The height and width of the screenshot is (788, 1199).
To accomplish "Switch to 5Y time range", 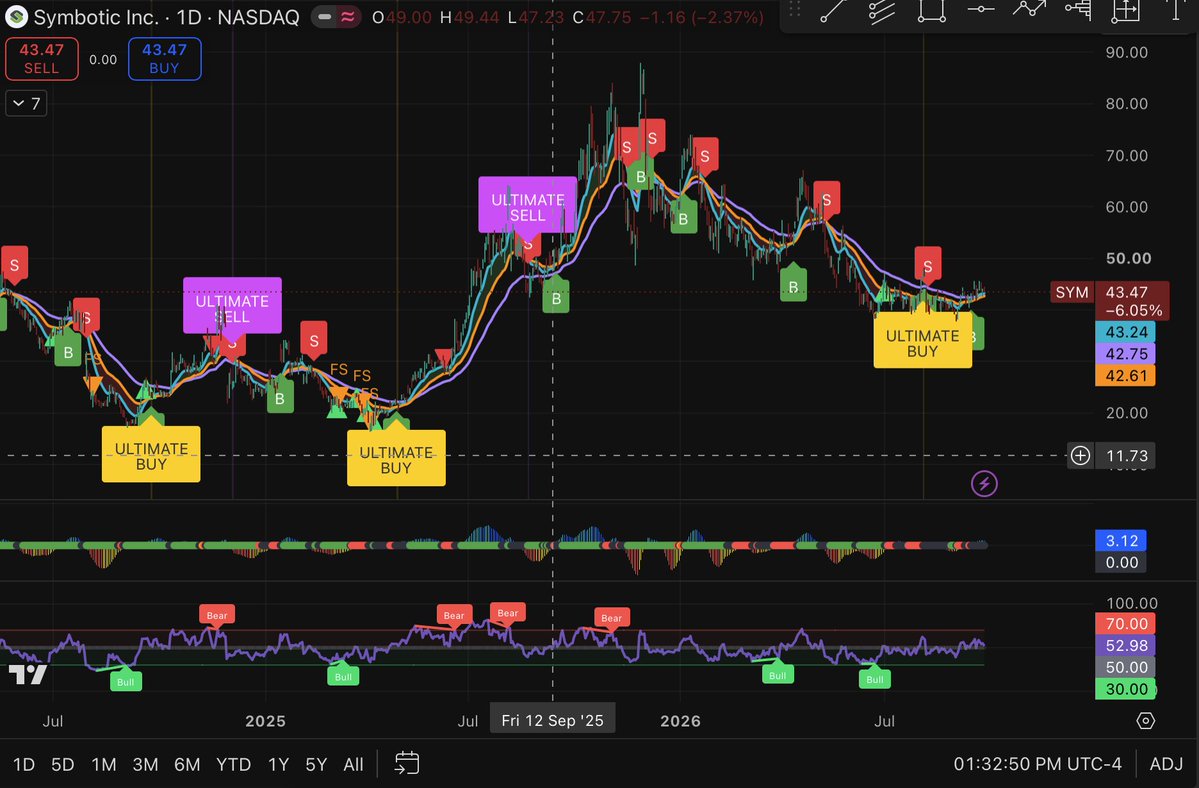I will [x=316, y=764].
